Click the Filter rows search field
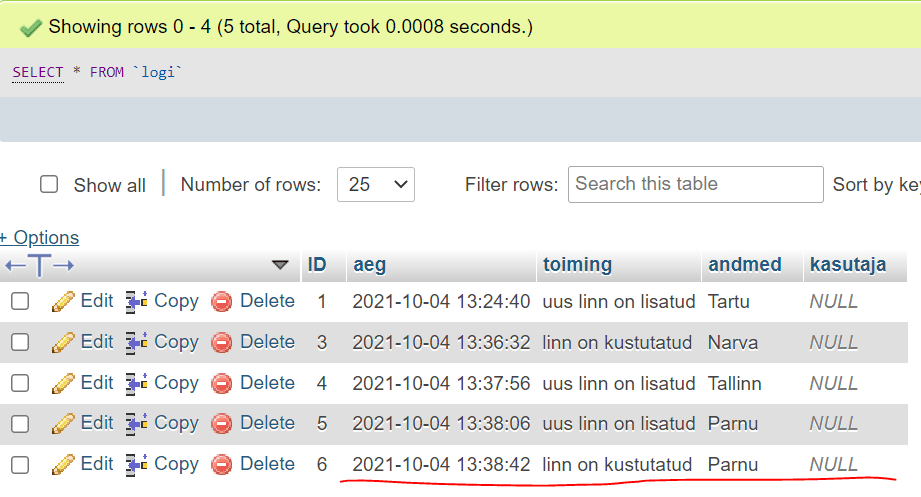The width and height of the screenshot is (921, 497). tap(695, 184)
